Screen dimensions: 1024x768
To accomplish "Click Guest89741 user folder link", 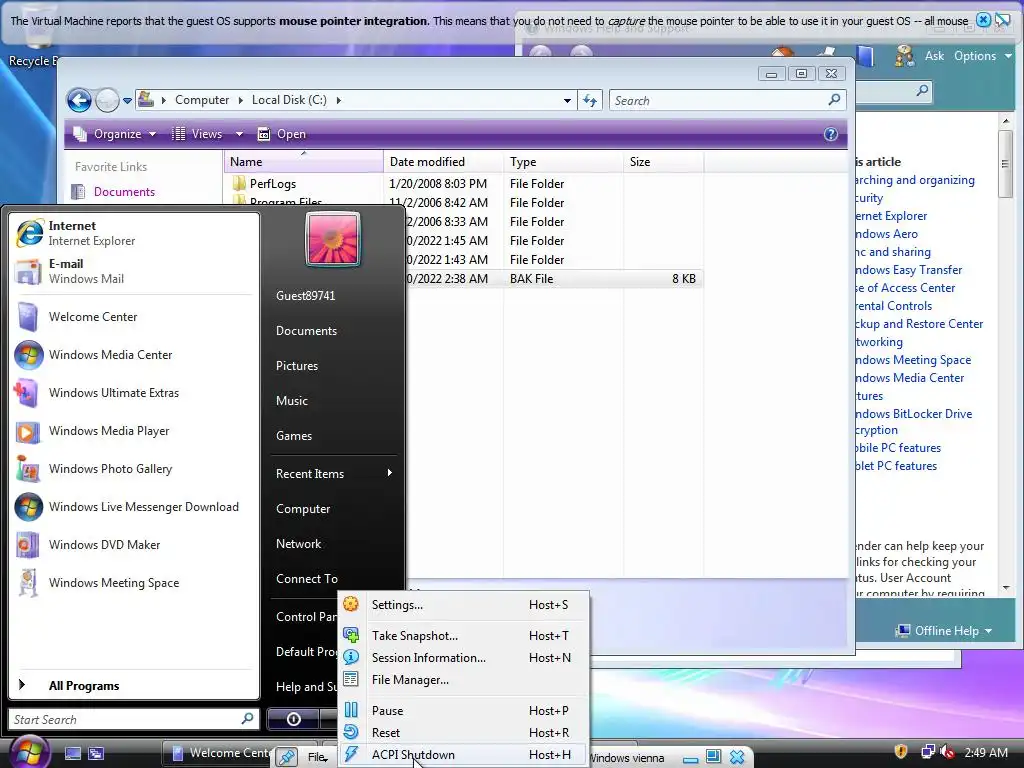I will [305, 296].
